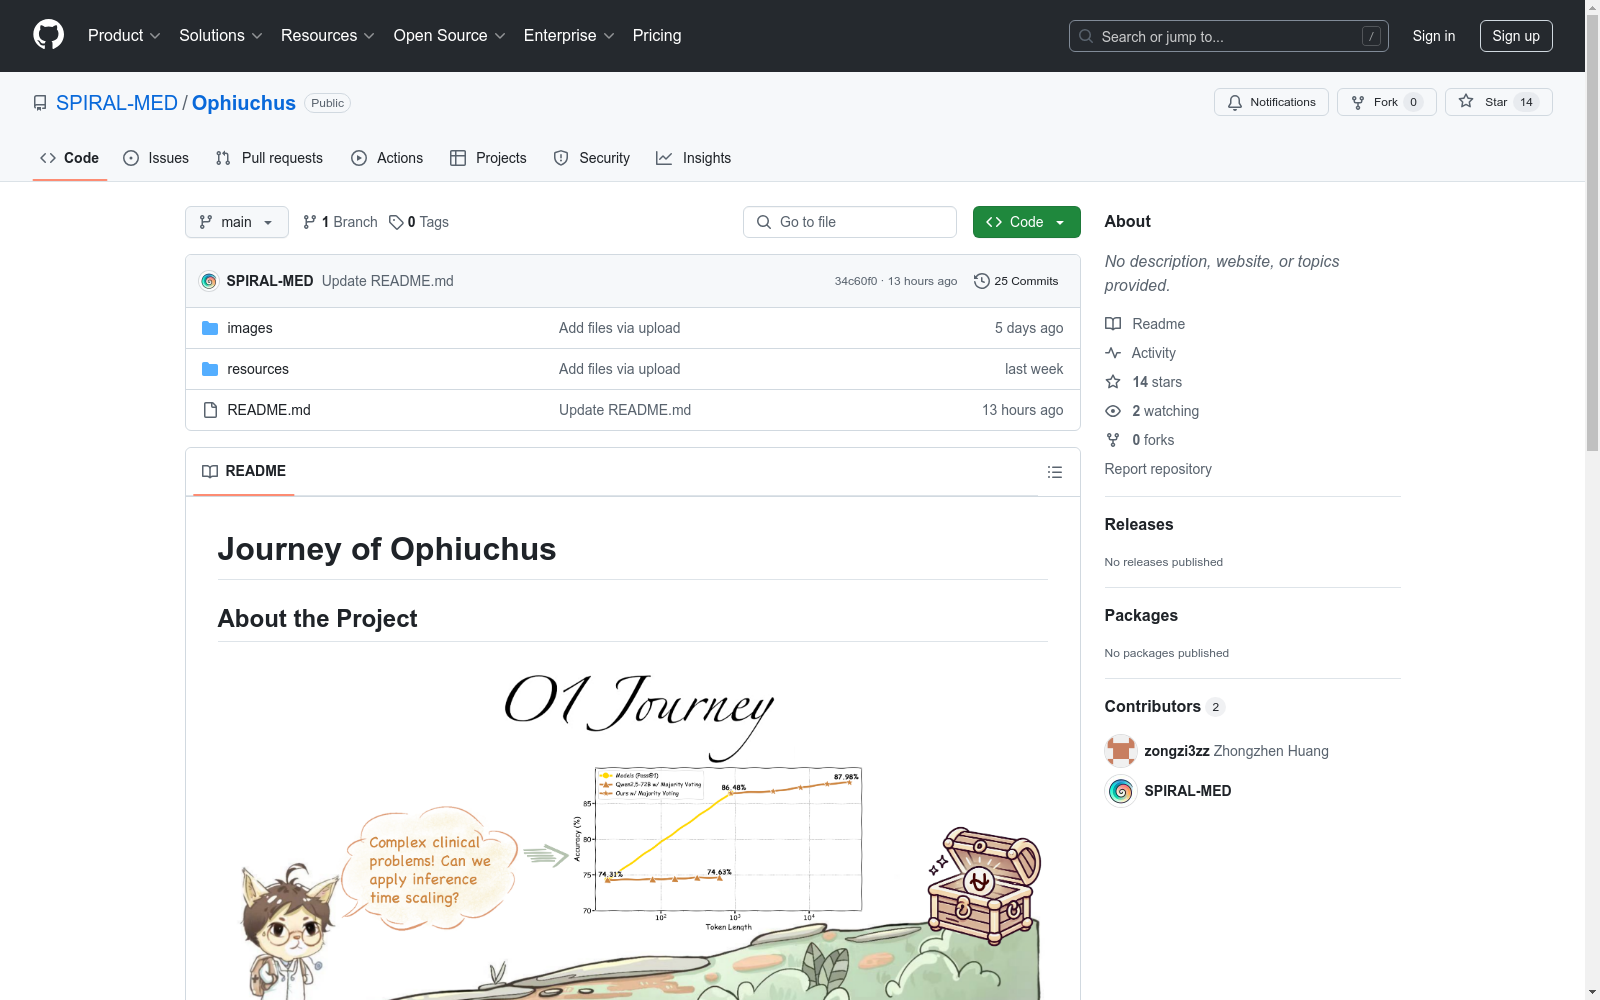The image size is (1600, 1000).
Task: Open the images folder
Action: 250,328
